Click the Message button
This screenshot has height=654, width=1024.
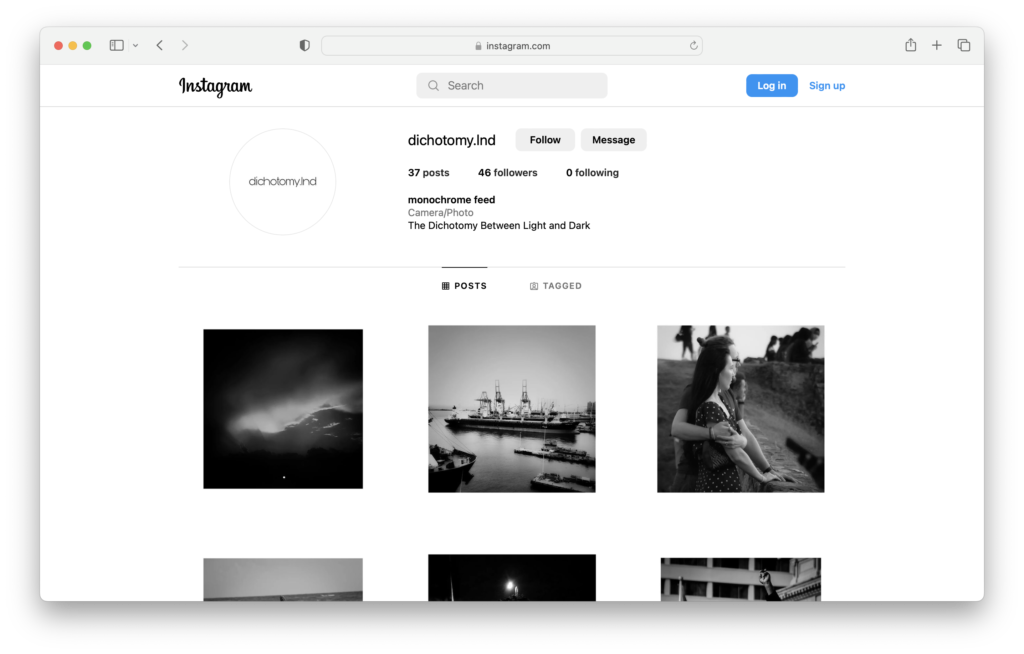point(613,140)
